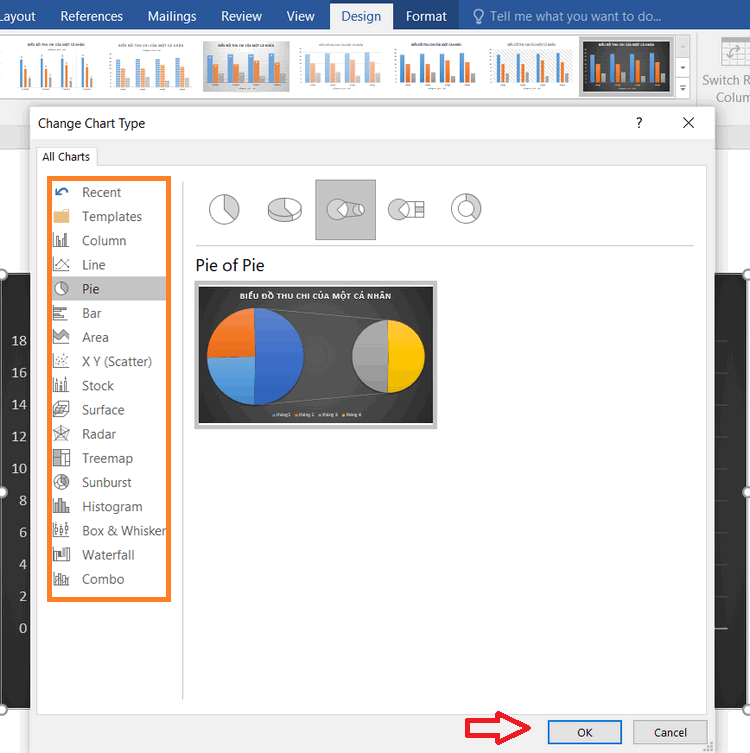The height and width of the screenshot is (753, 750).
Task: Apply the fifth bold-color chart style
Action: (x=436, y=66)
